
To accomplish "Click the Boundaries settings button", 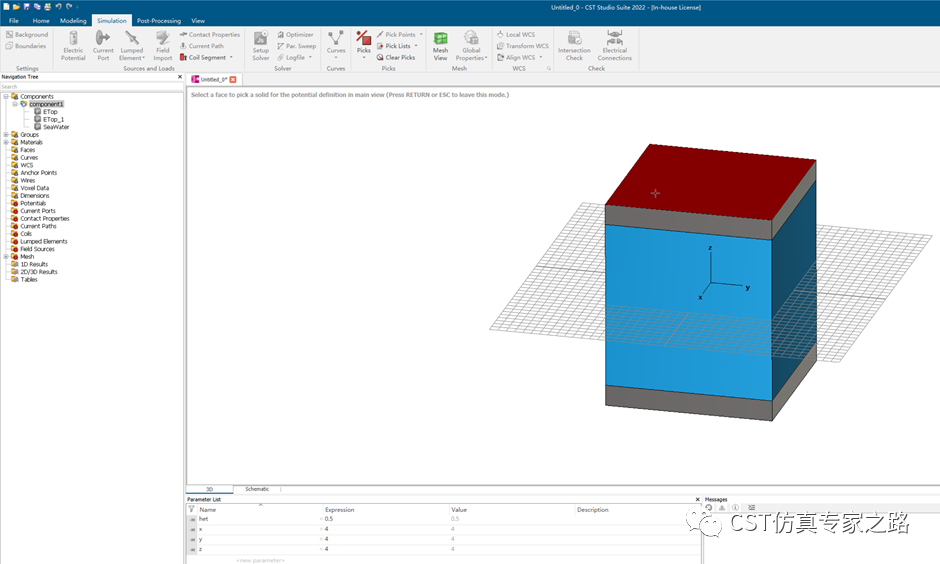I will click(26, 46).
